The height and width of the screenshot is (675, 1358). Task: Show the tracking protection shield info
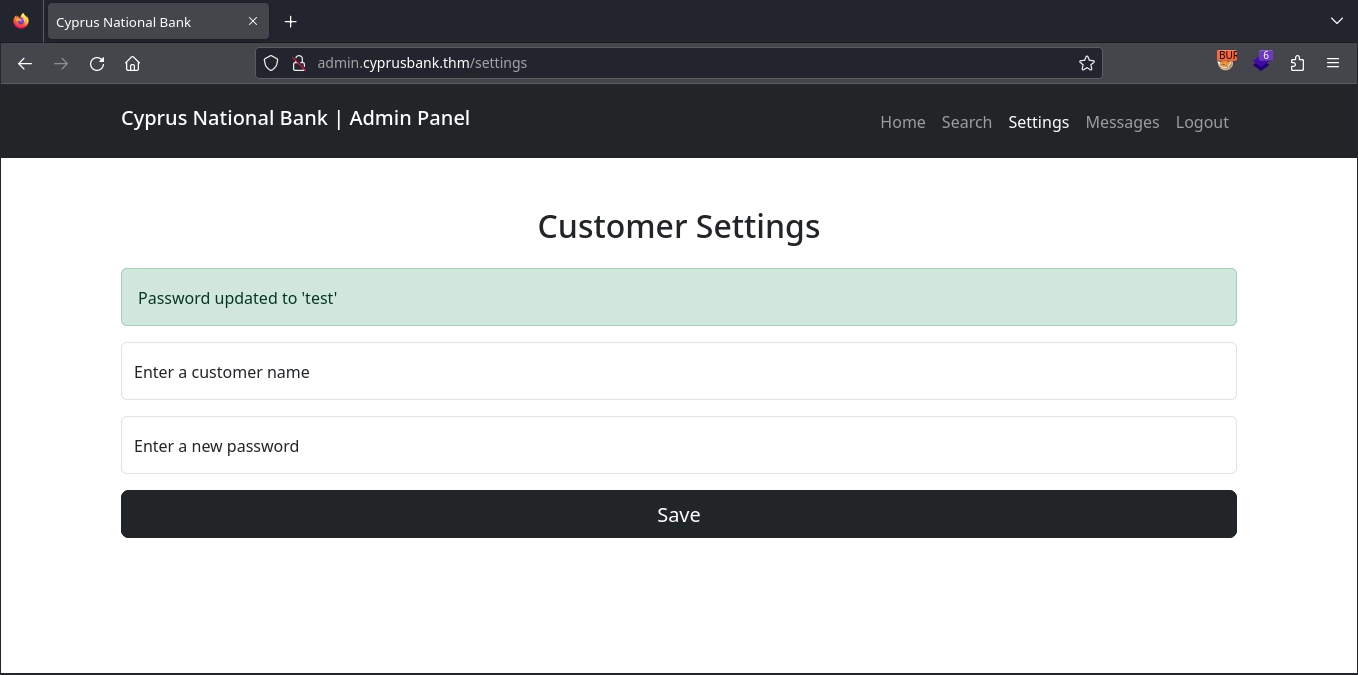point(271,63)
